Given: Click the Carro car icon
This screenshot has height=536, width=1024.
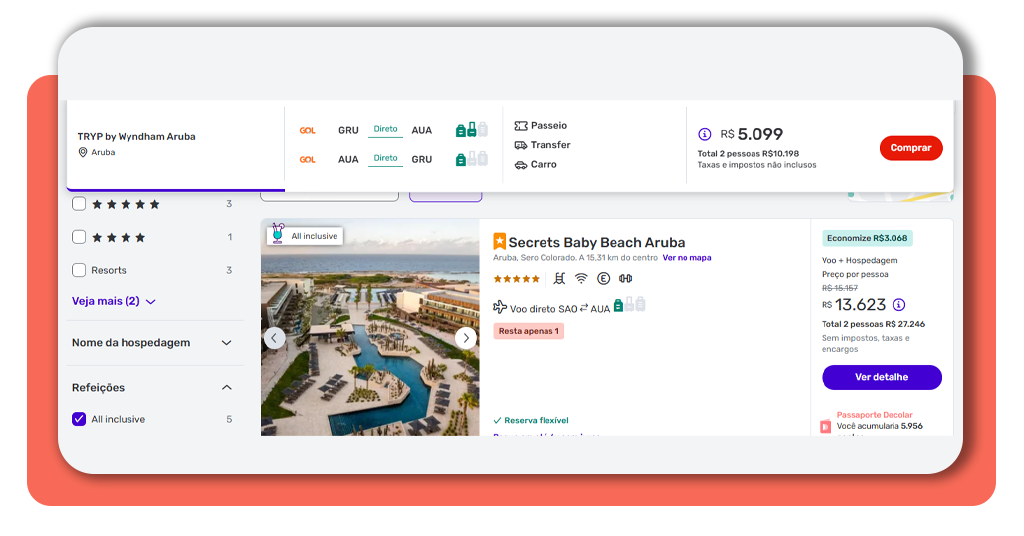Looking at the screenshot, I should coord(520,164).
